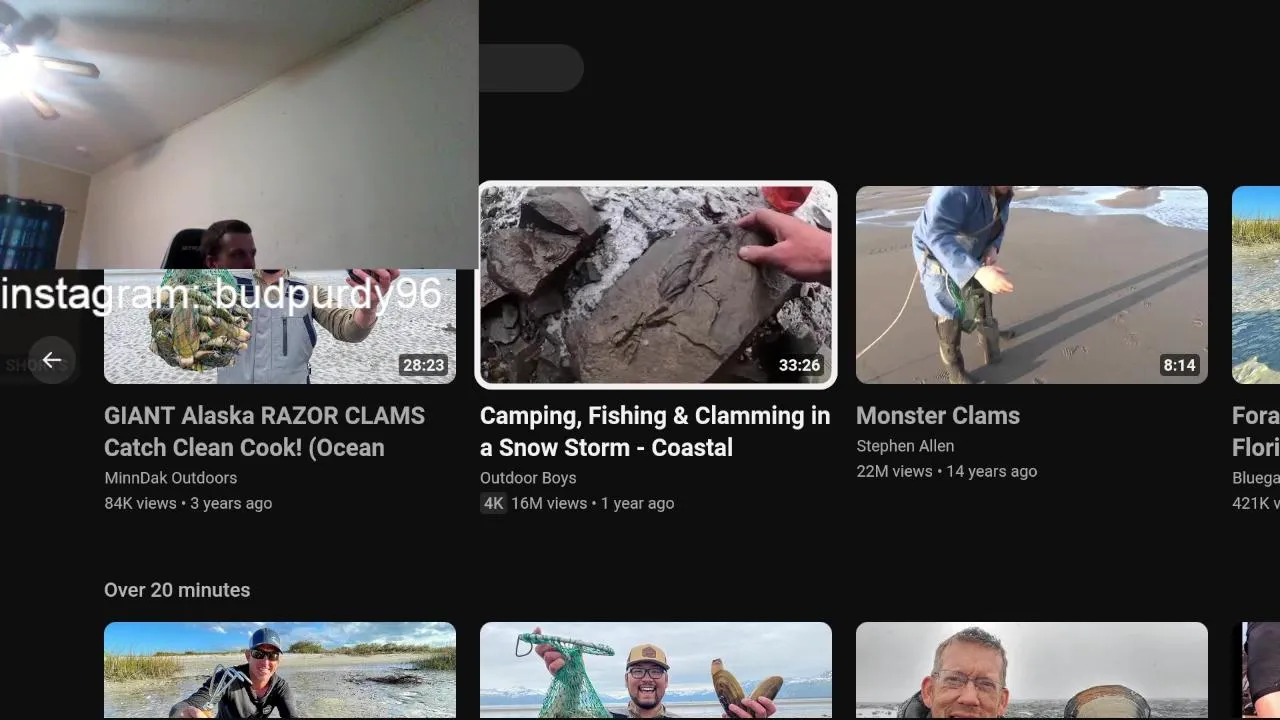Open the Outdoor Boys channel name
The width and height of the screenshot is (1280, 720).
[528, 478]
